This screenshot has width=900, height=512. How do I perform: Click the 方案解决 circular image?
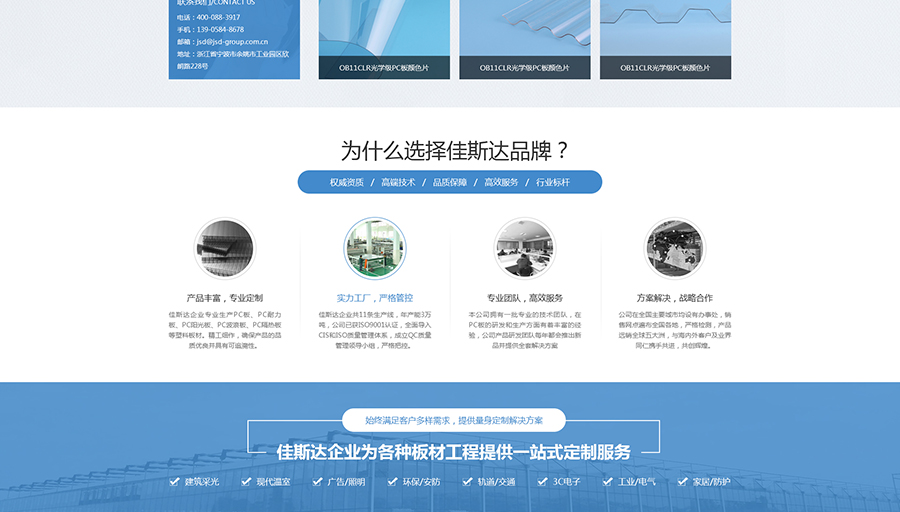(674, 248)
